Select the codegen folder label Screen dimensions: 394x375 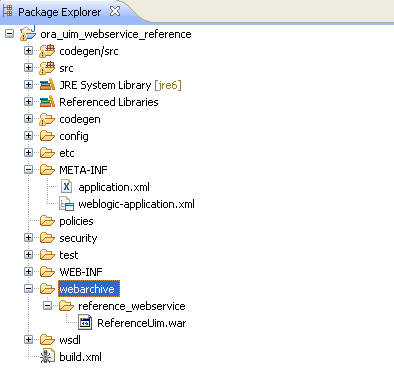coord(80,119)
